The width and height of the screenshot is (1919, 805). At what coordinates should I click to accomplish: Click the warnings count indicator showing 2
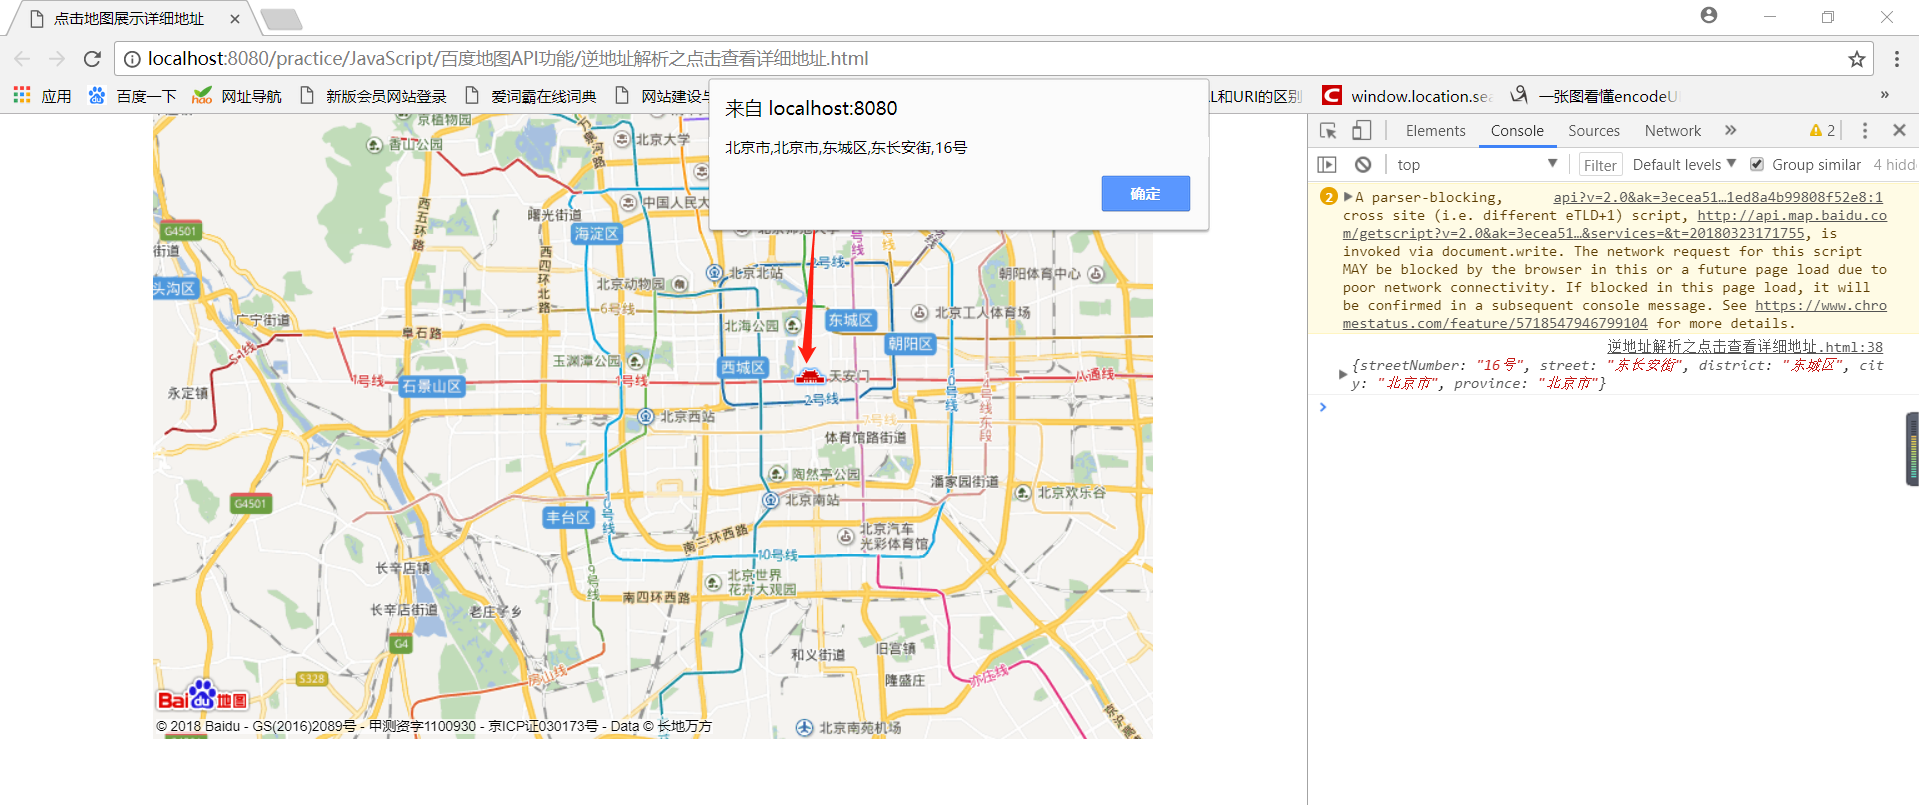pos(1822,131)
